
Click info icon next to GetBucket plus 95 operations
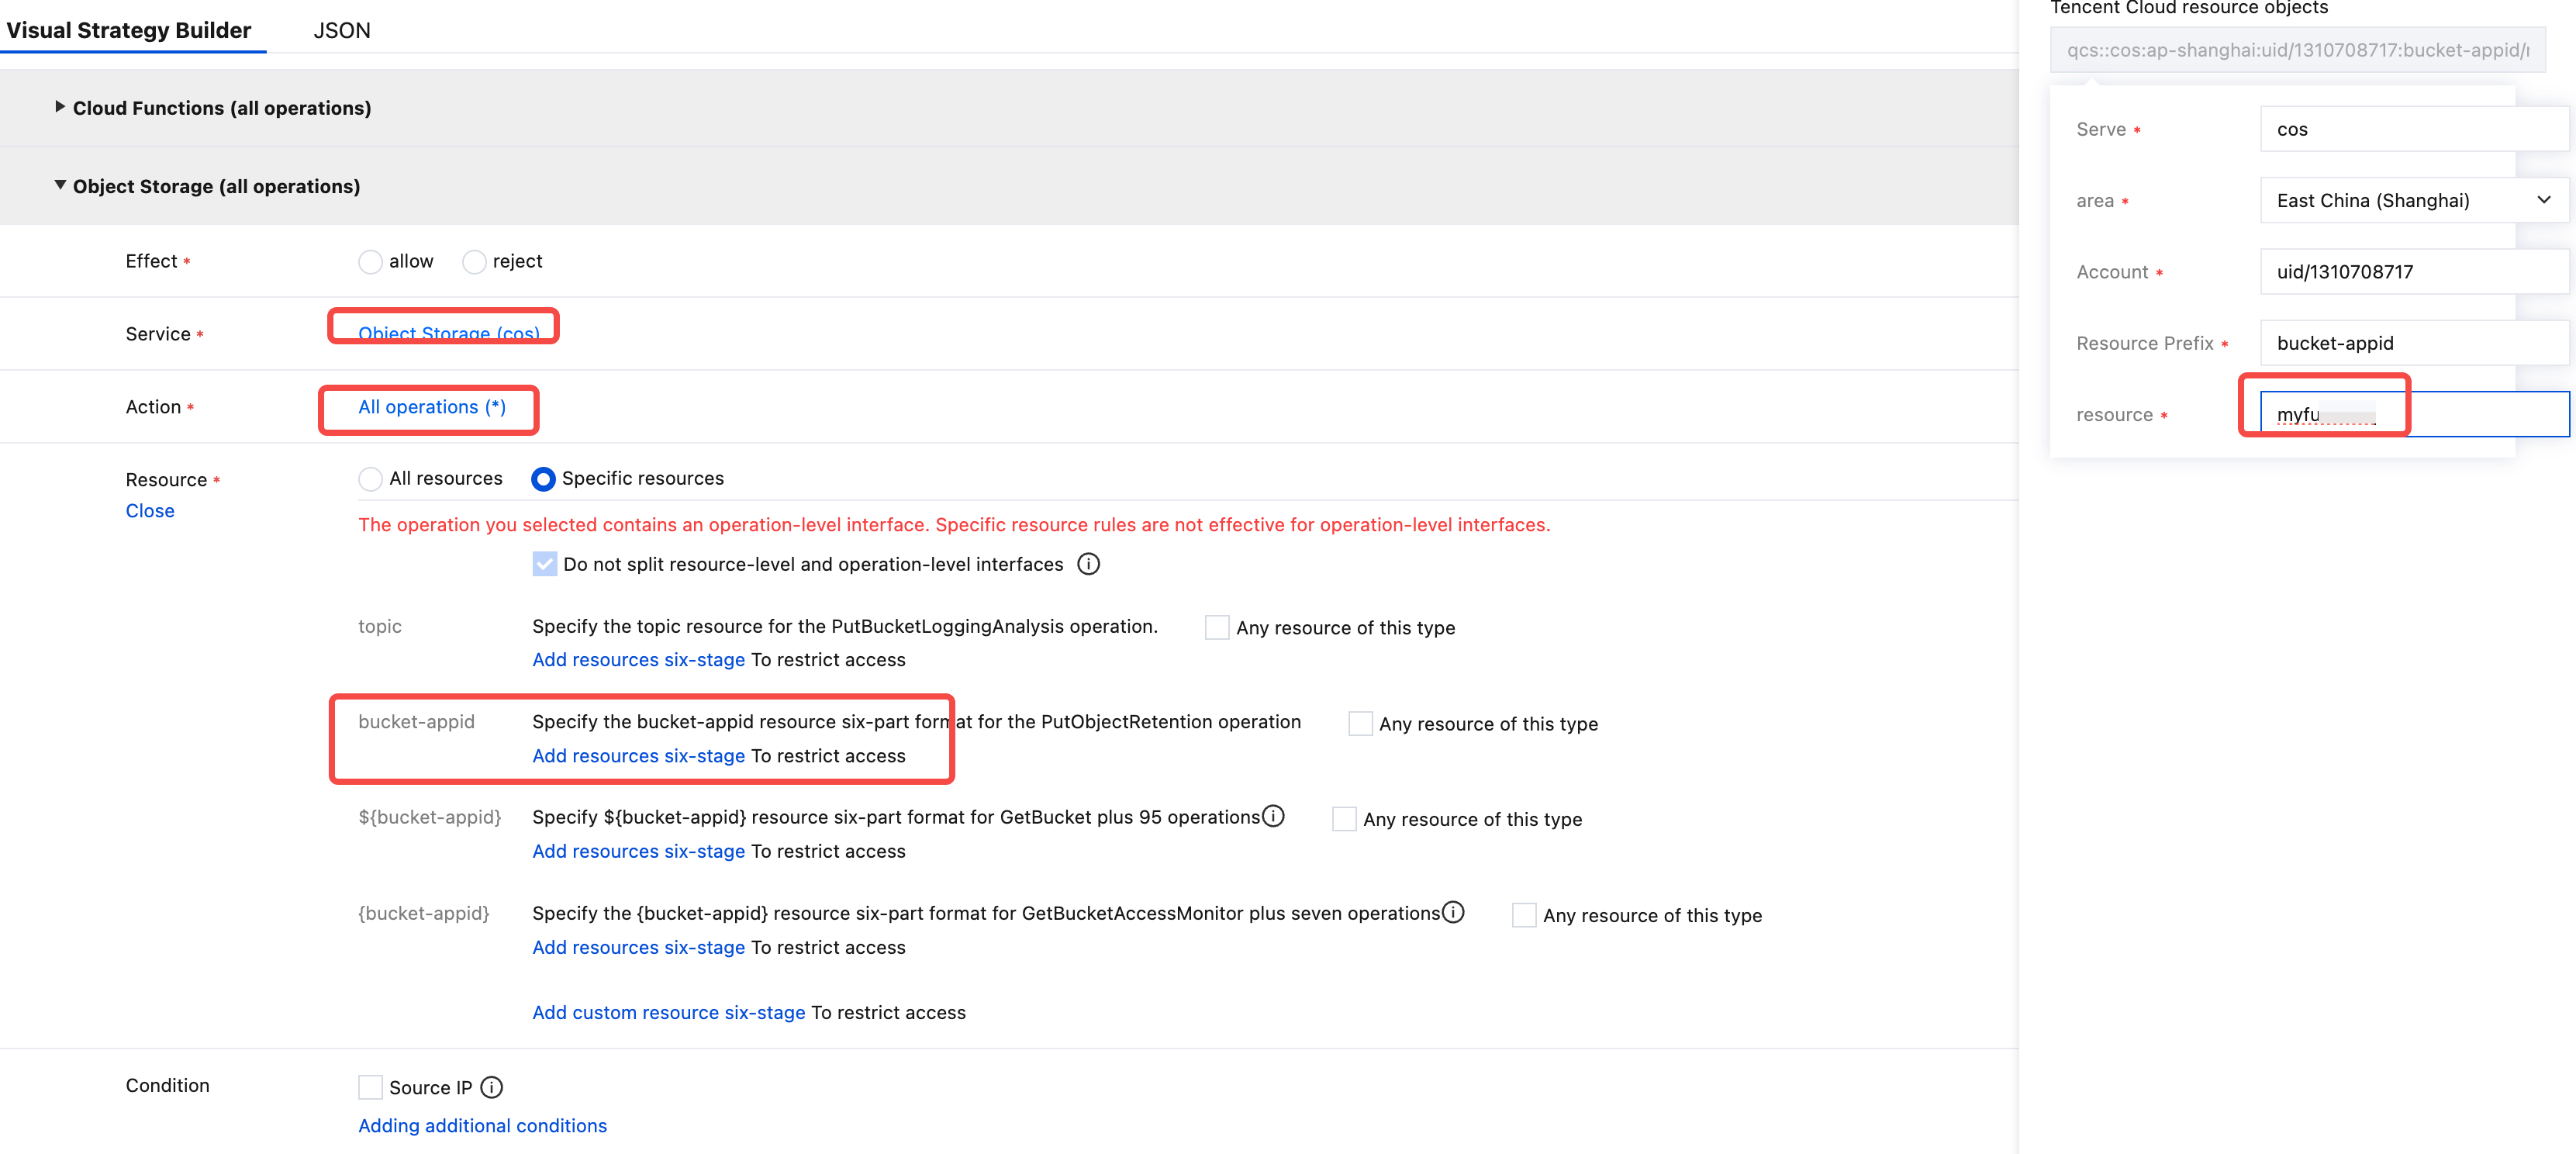click(x=1273, y=816)
